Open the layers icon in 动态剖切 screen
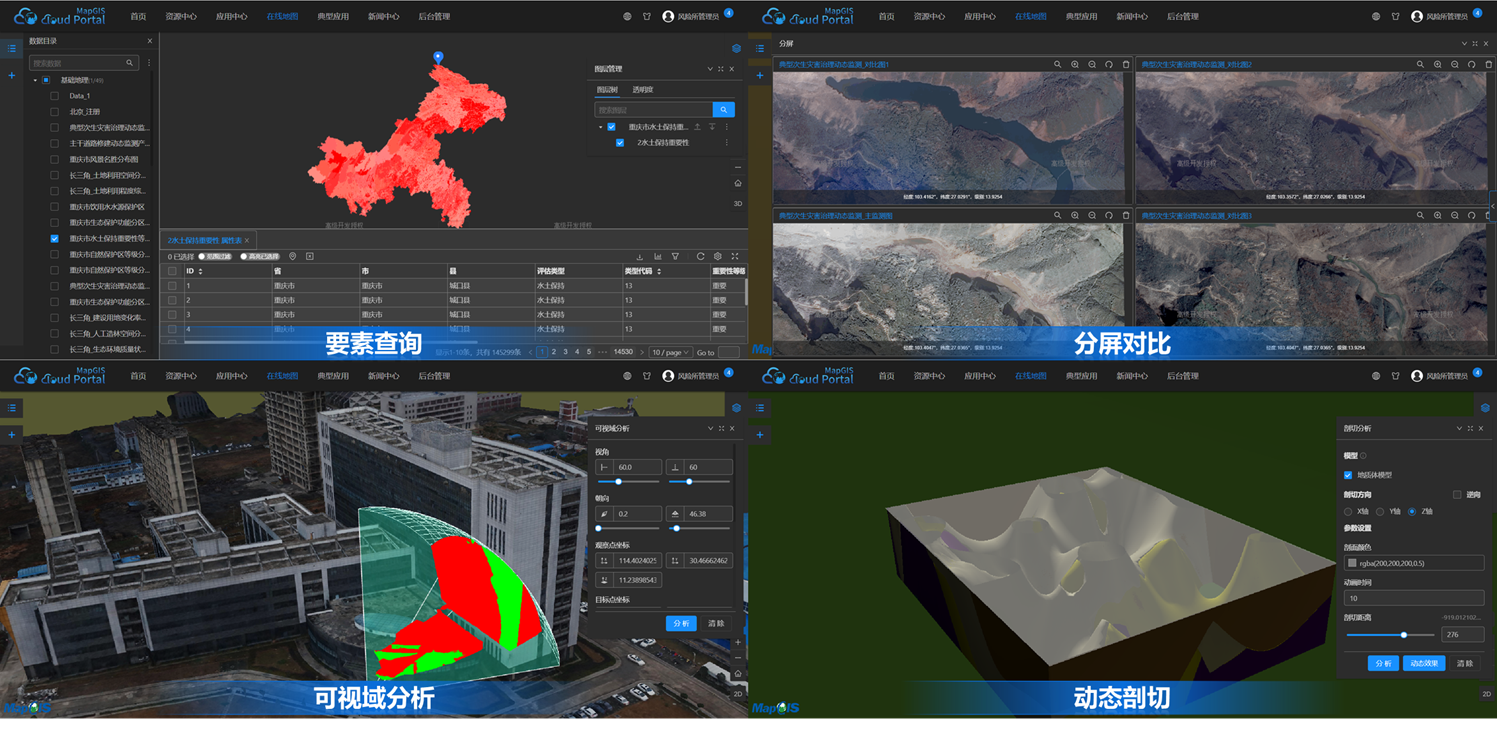1497x744 pixels. tap(1485, 408)
